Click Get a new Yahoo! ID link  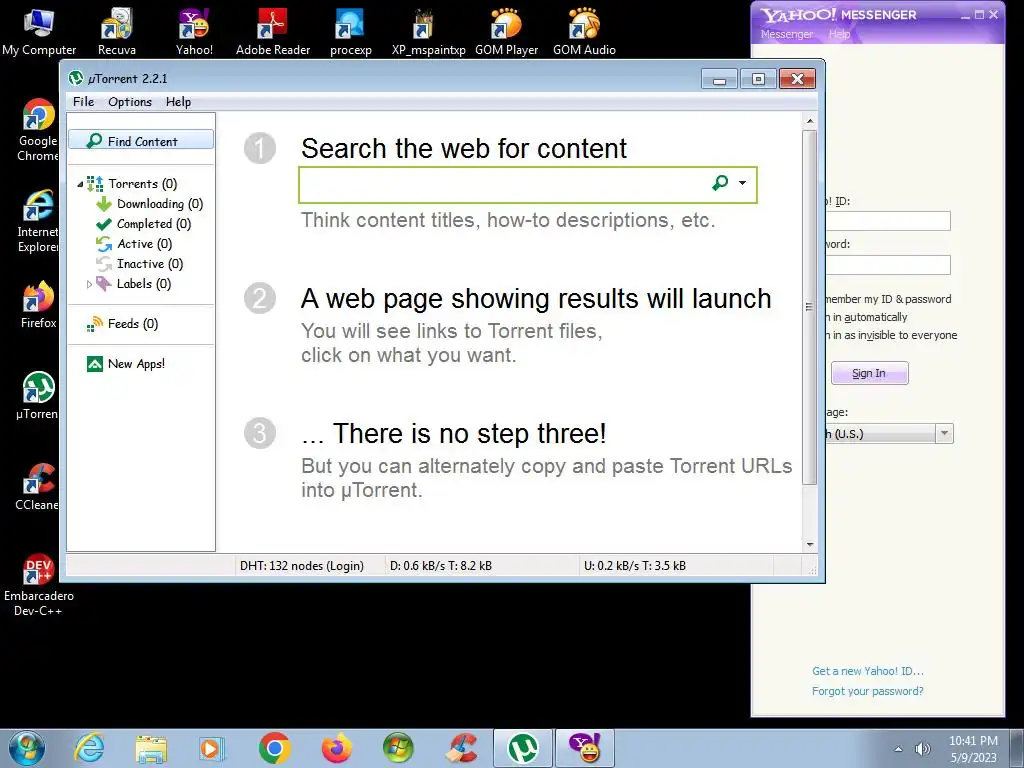point(867,671)
